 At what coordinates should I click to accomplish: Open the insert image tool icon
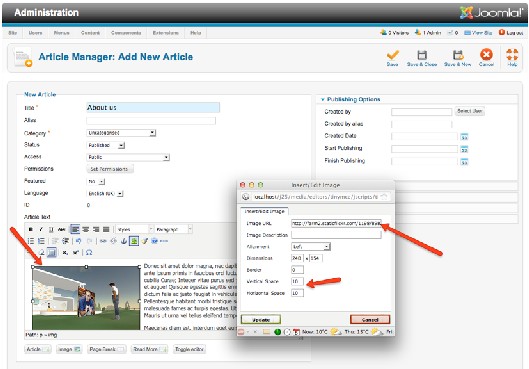click(x=134, y=241)
